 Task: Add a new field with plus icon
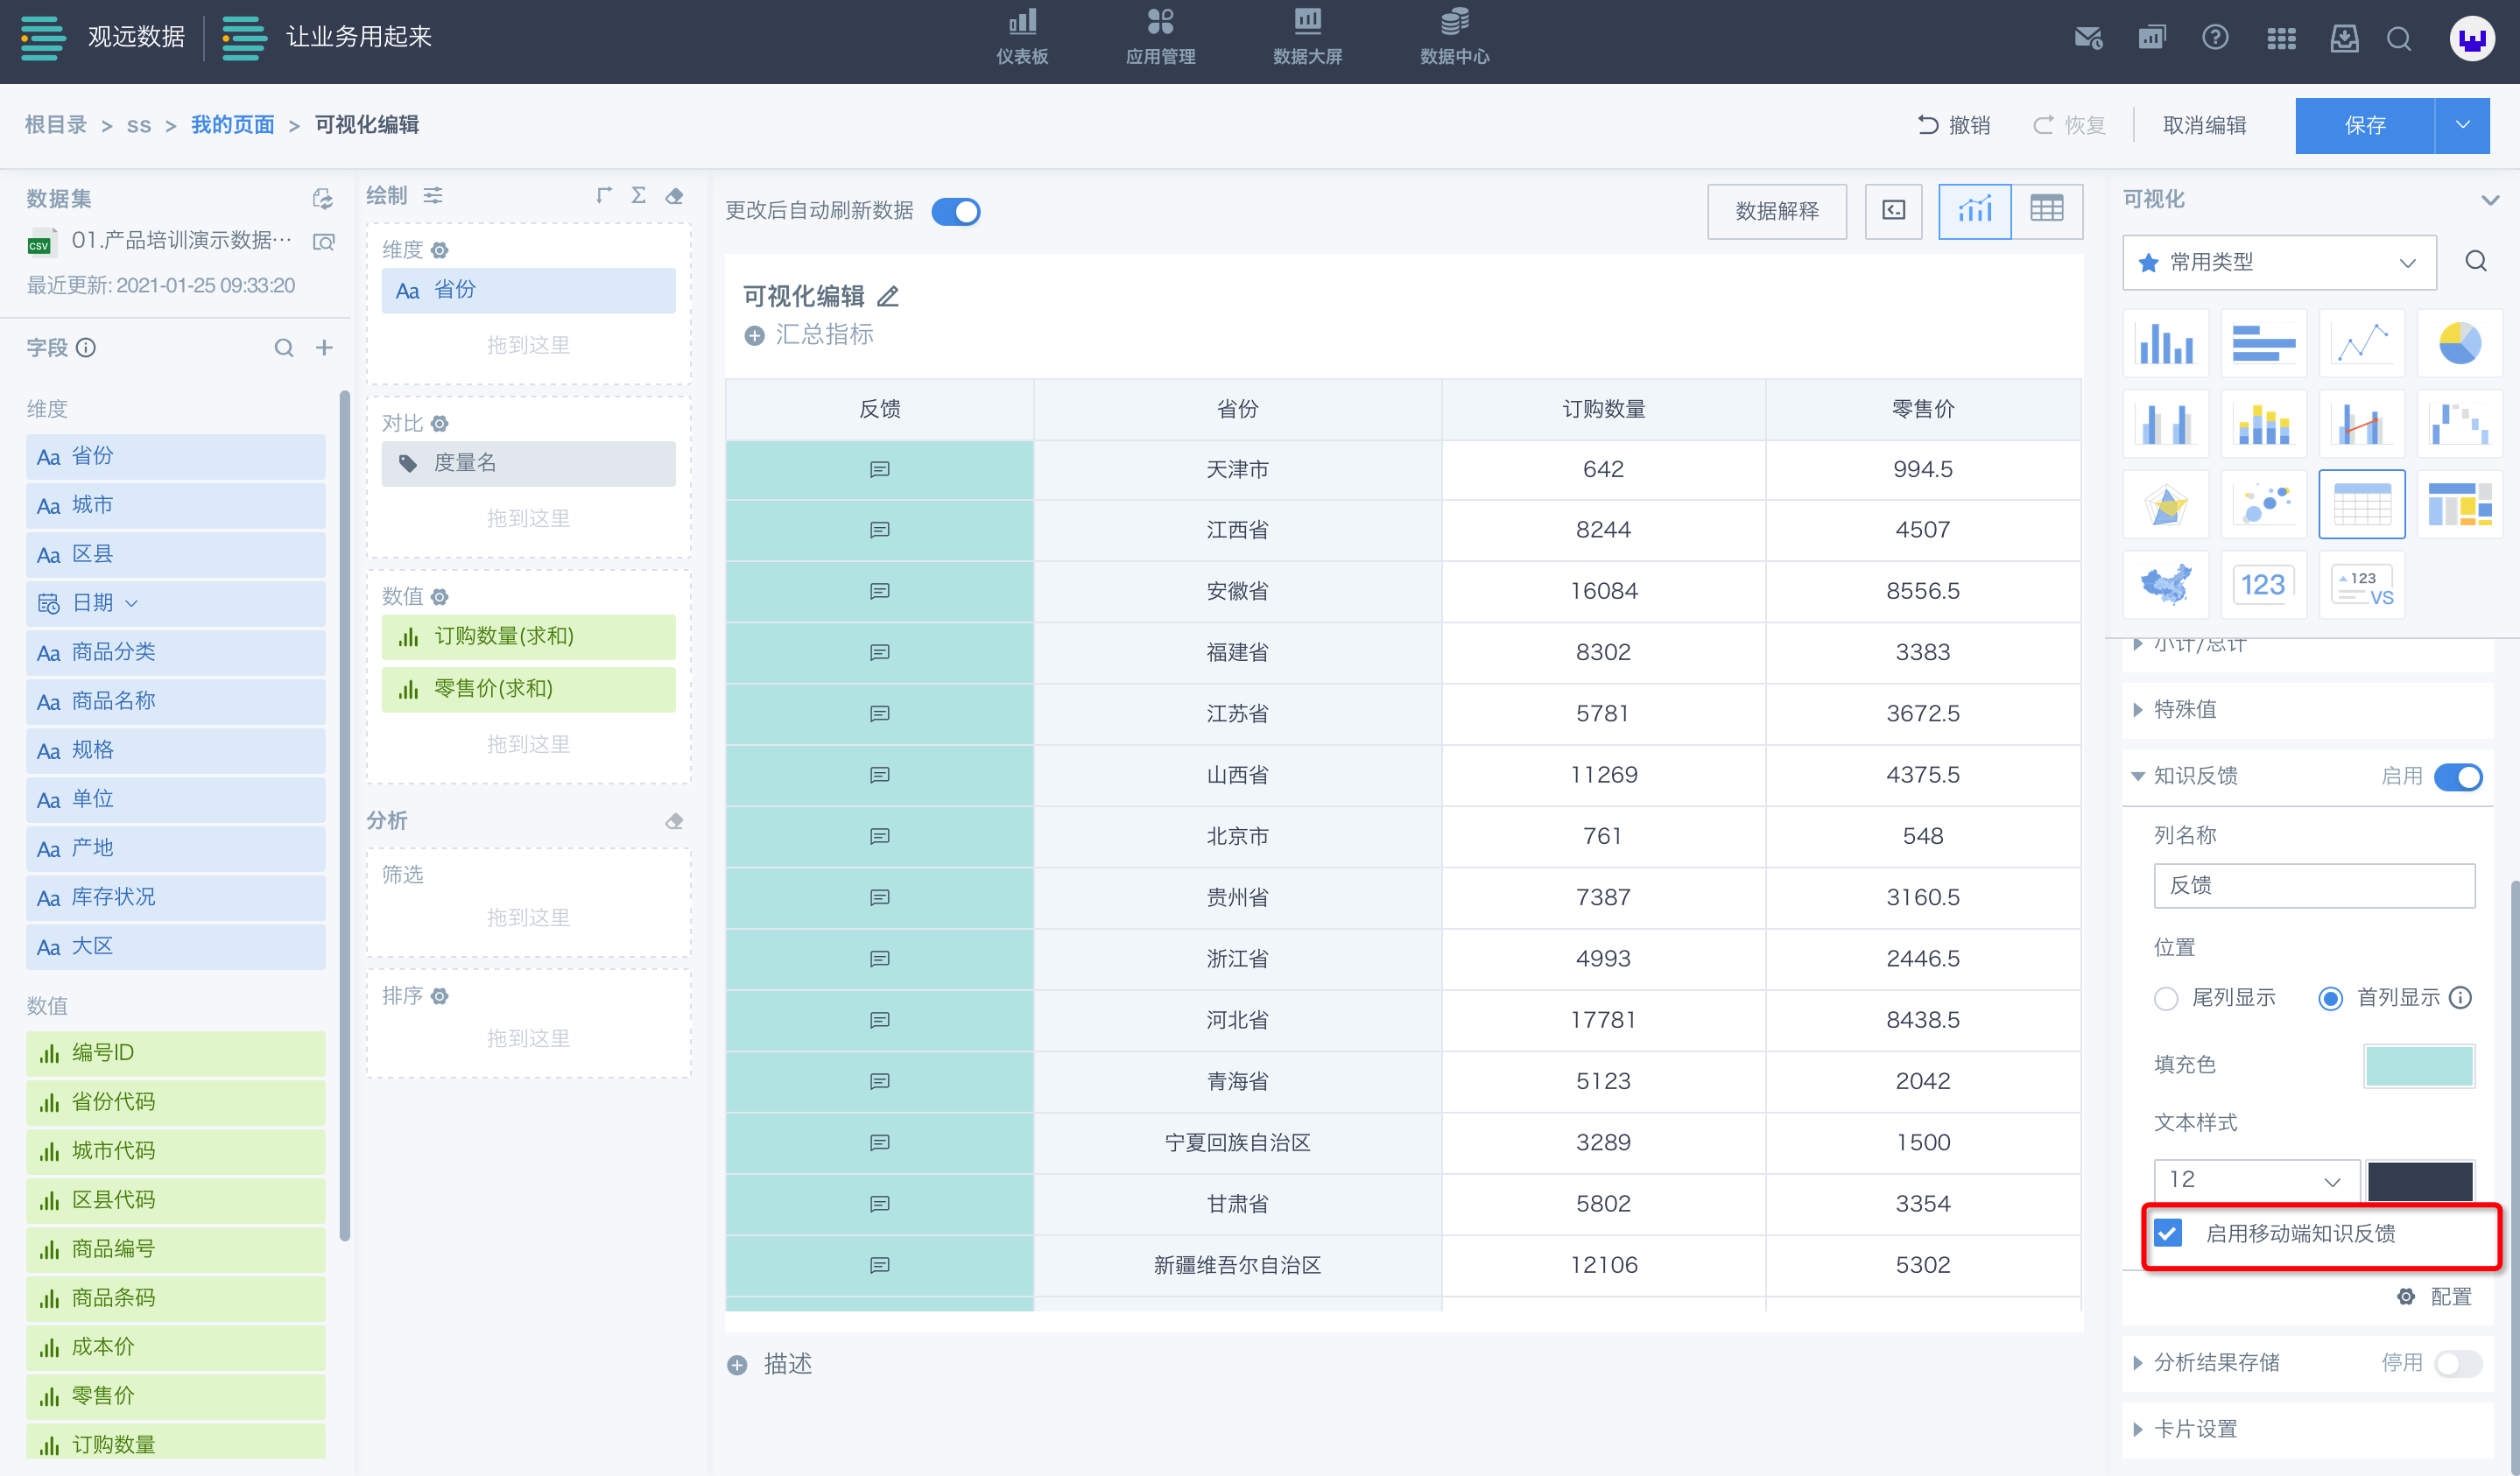point(324,347)
